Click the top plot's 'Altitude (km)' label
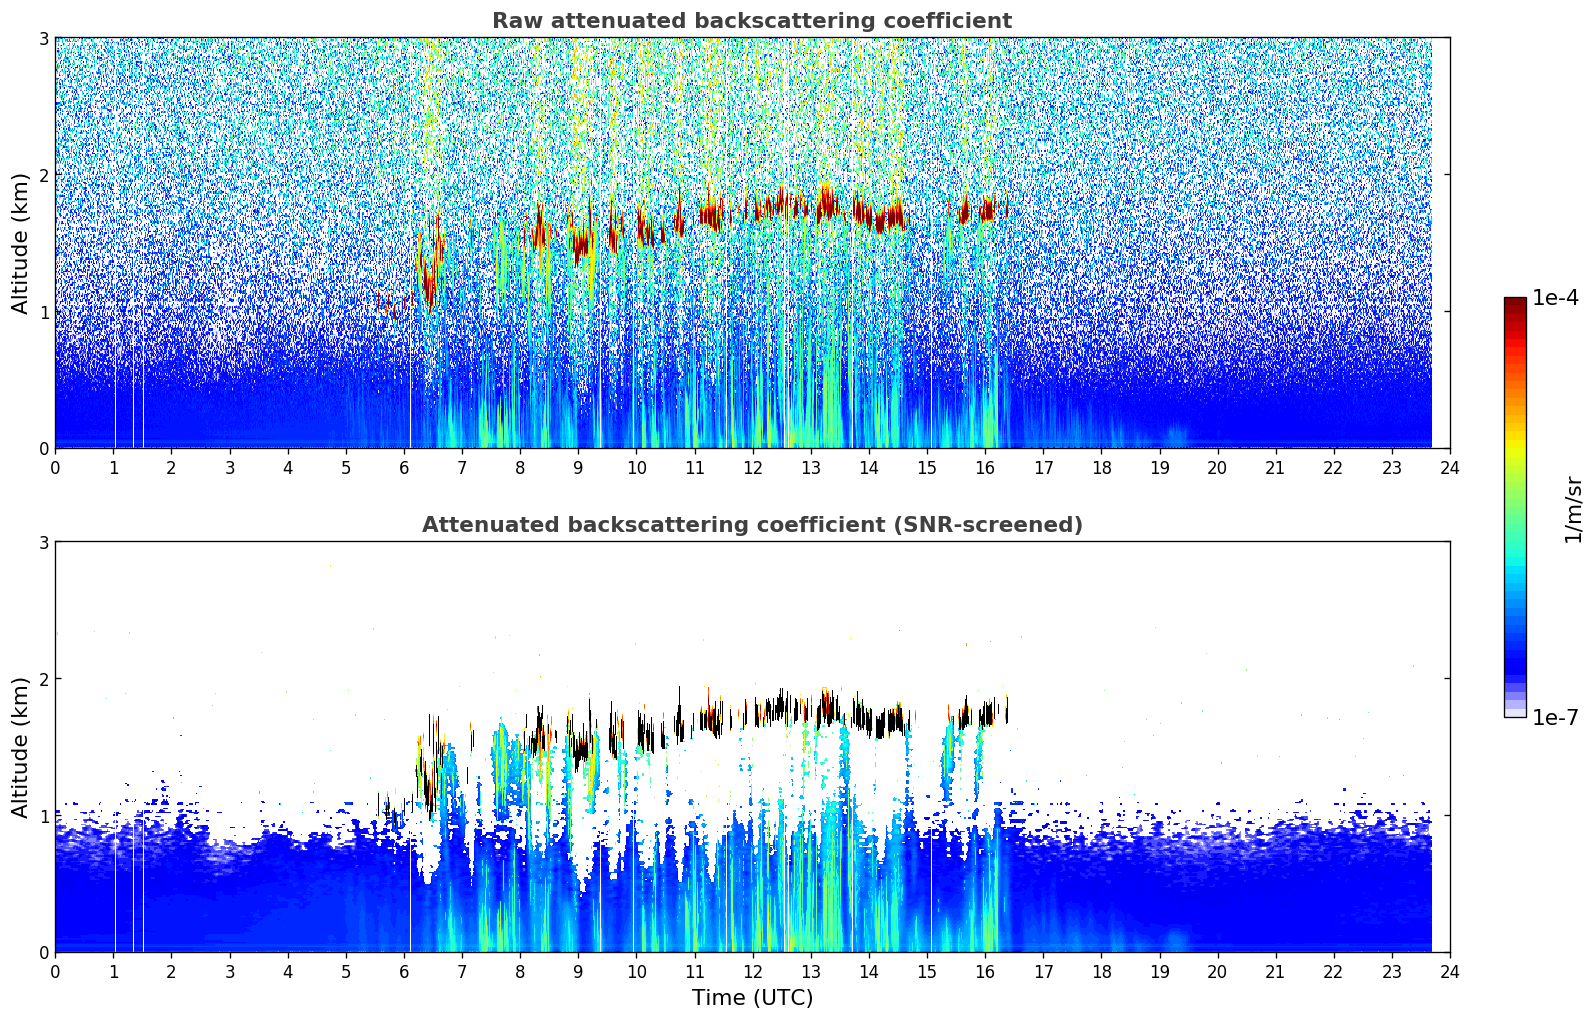 [20, 243]
